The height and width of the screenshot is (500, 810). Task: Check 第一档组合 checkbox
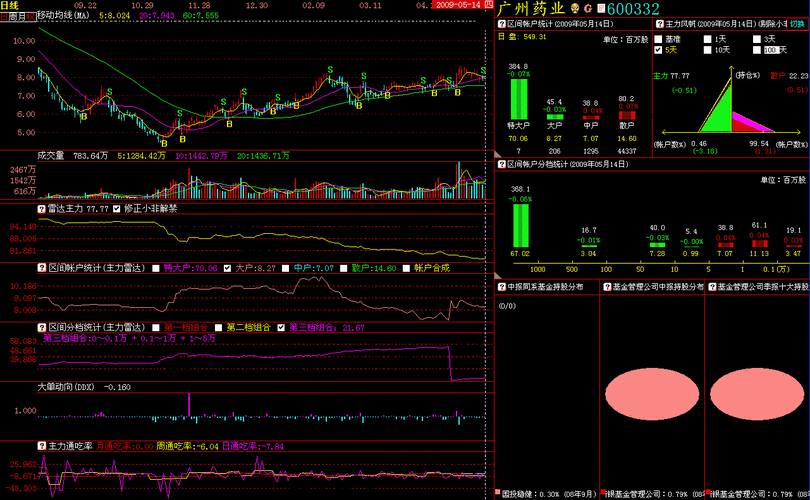tap(156, 327)
